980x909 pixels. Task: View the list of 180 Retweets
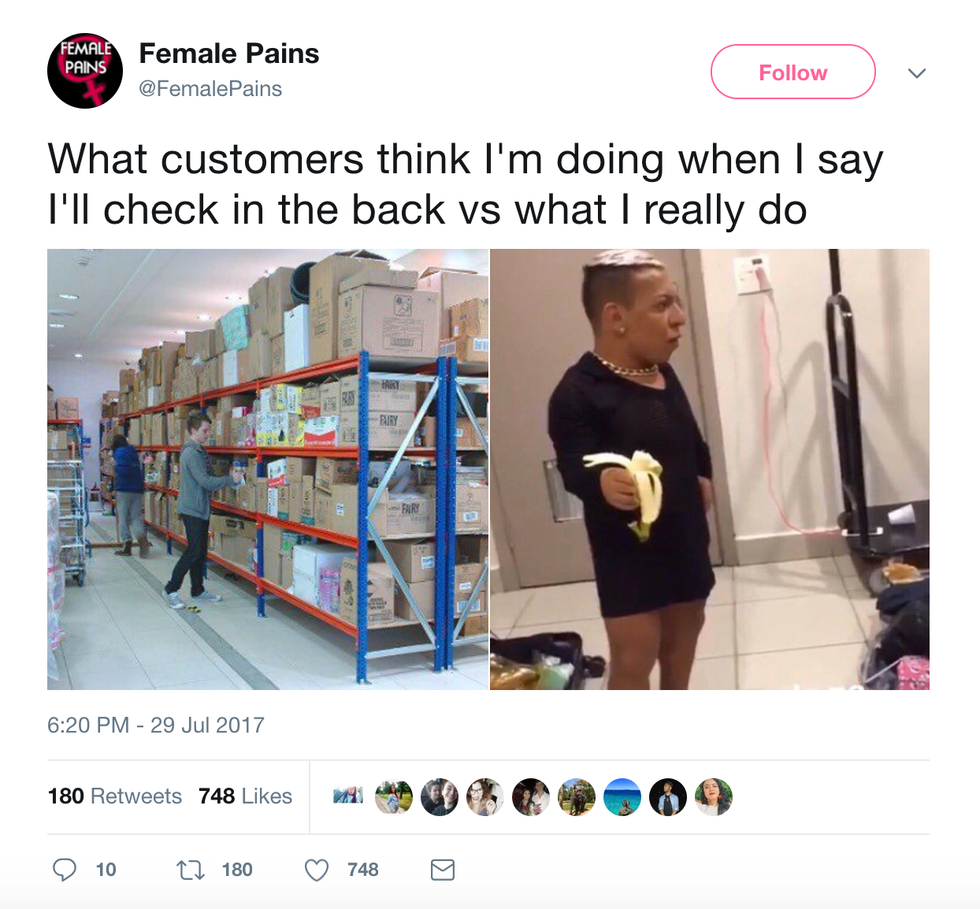(115, 796)
